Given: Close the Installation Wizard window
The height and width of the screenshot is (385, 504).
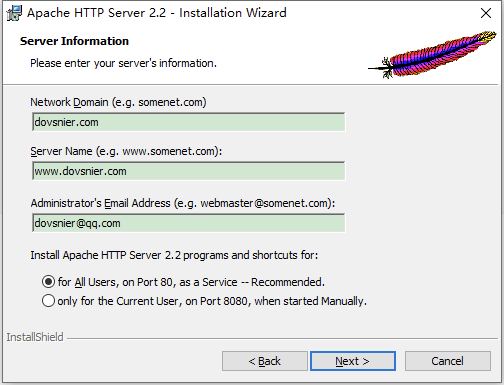Looking at the screenshot, I should coord(486,13).
